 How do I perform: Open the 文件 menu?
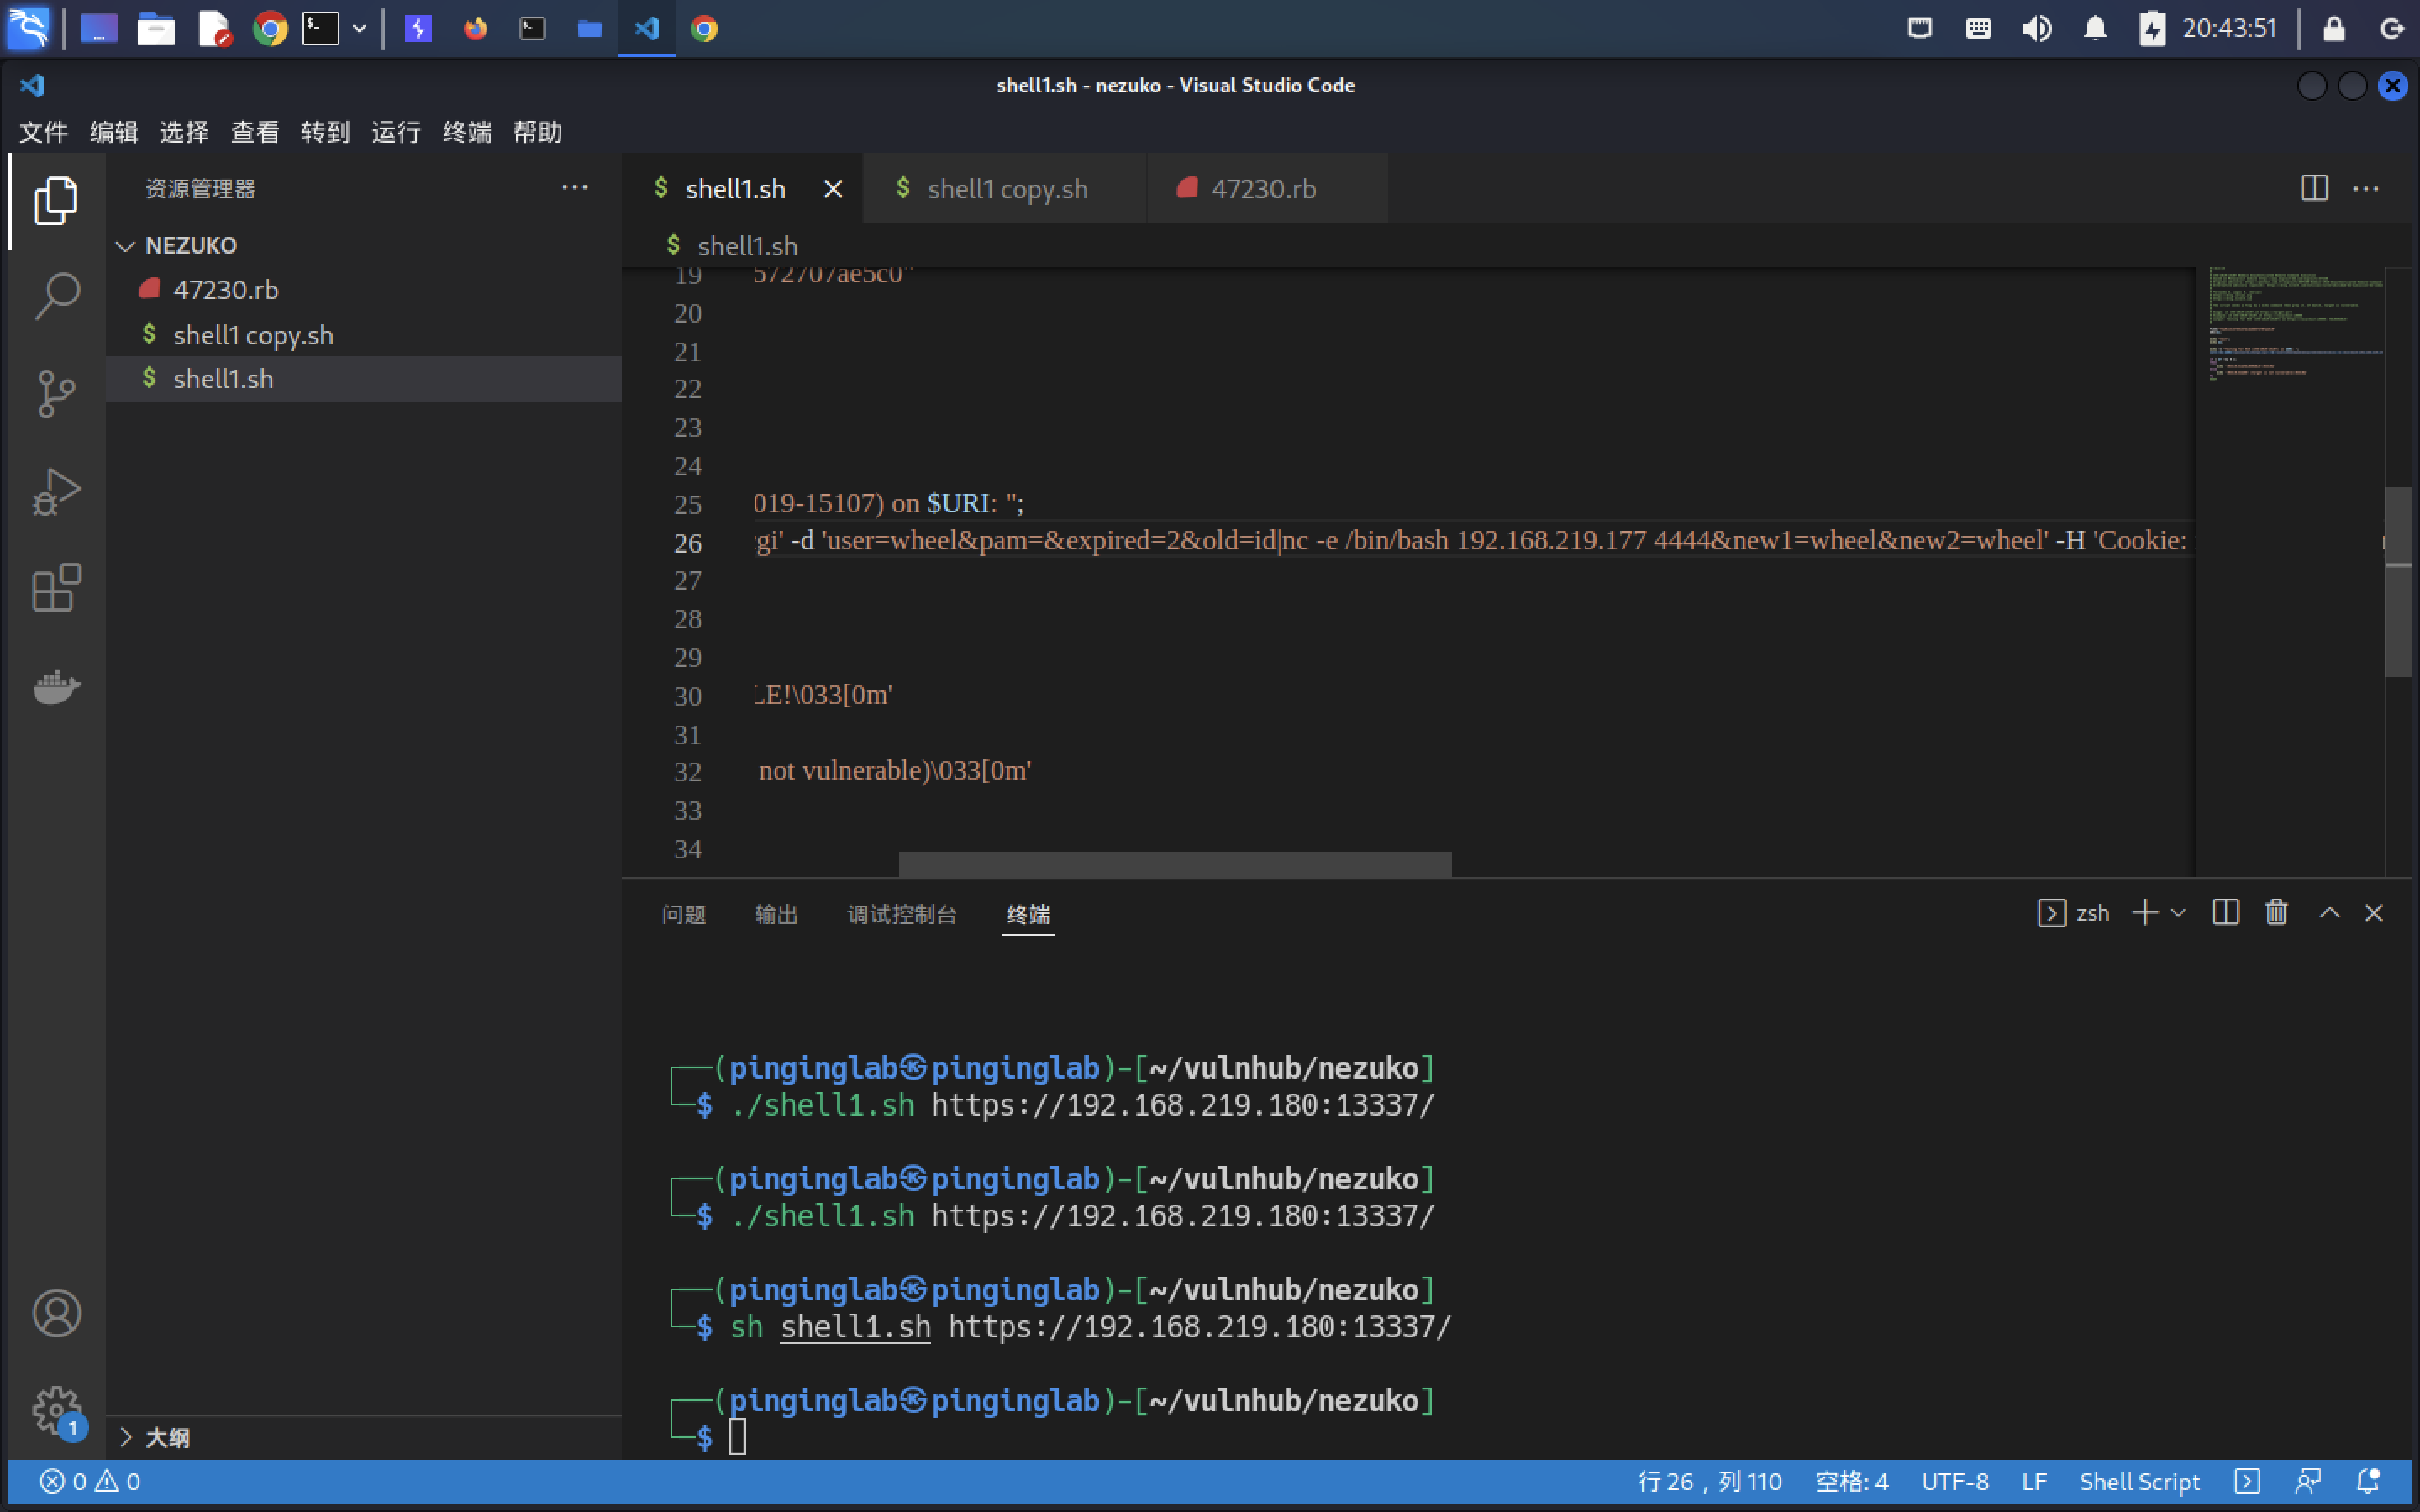pos(44,132)
